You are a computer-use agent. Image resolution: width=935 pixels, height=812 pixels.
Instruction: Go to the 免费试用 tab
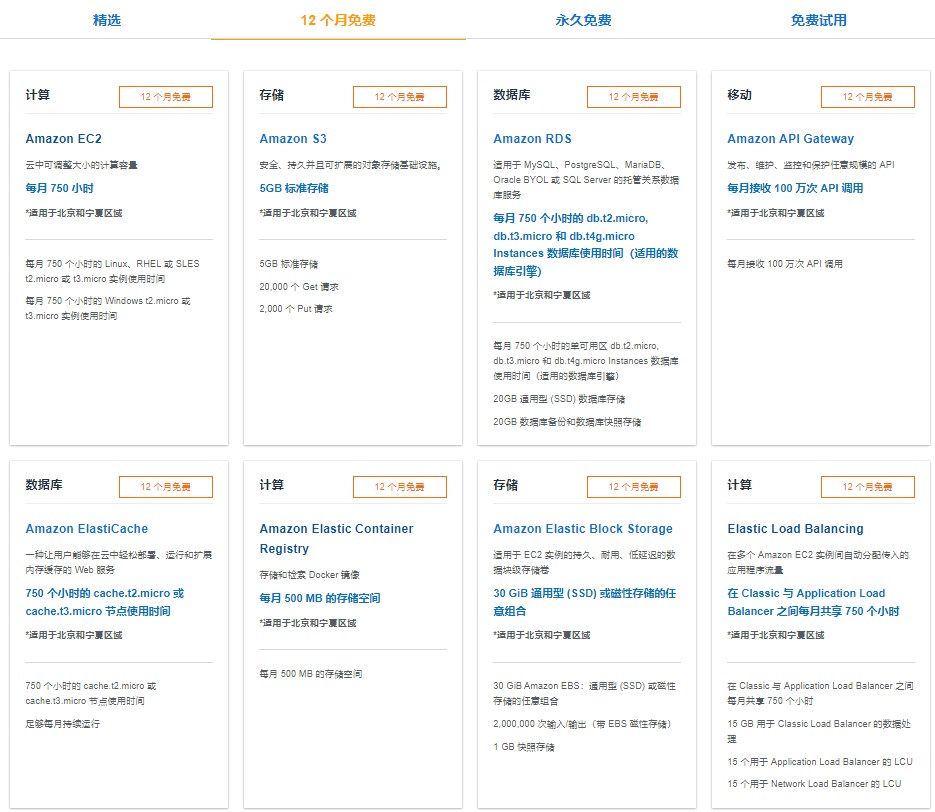[x=819, y=20]
